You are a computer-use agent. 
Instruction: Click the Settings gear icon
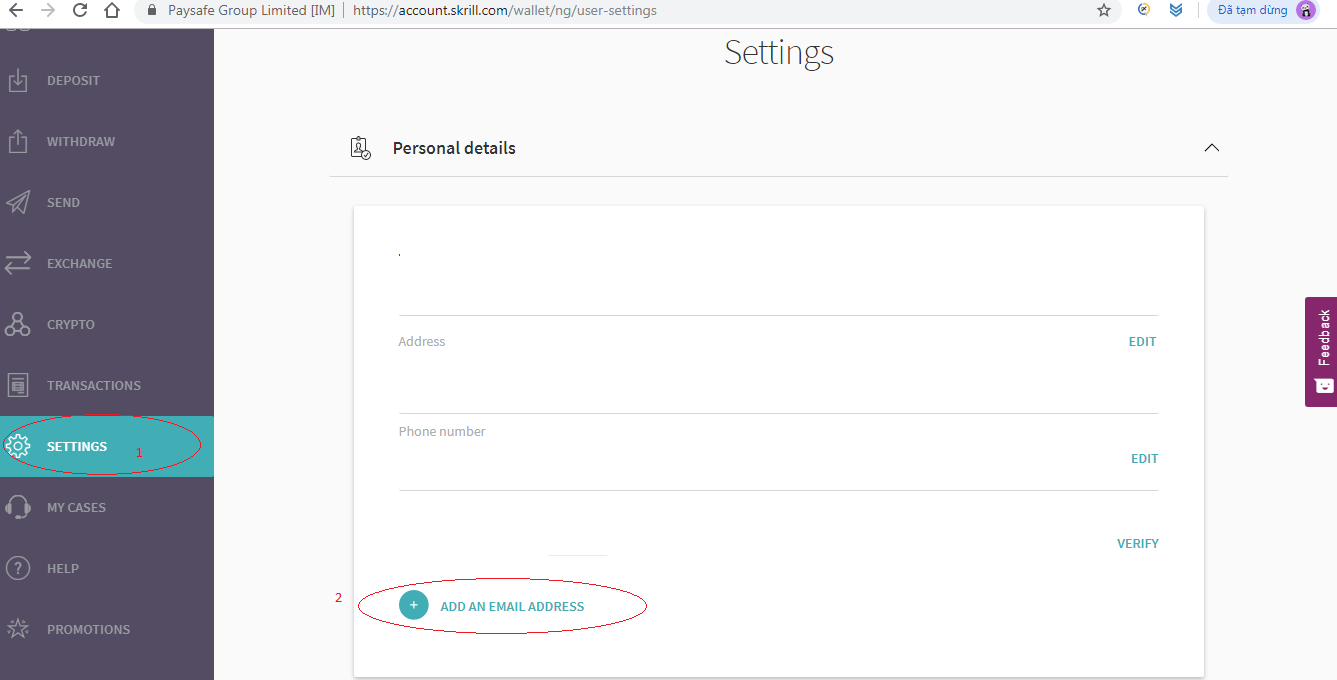(18, 446)
